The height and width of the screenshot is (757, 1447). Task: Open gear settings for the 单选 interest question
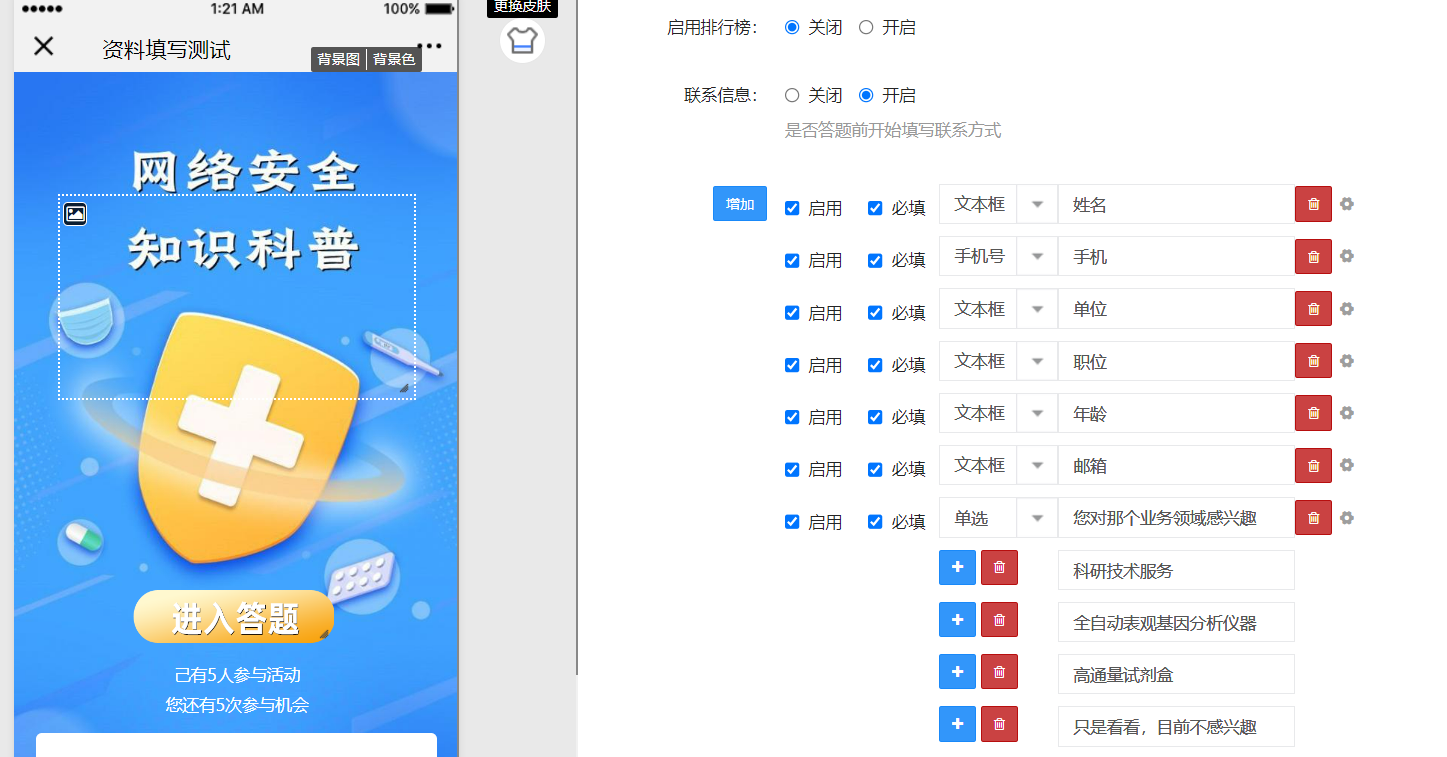pyautogui.click(x=1346, y=518)
